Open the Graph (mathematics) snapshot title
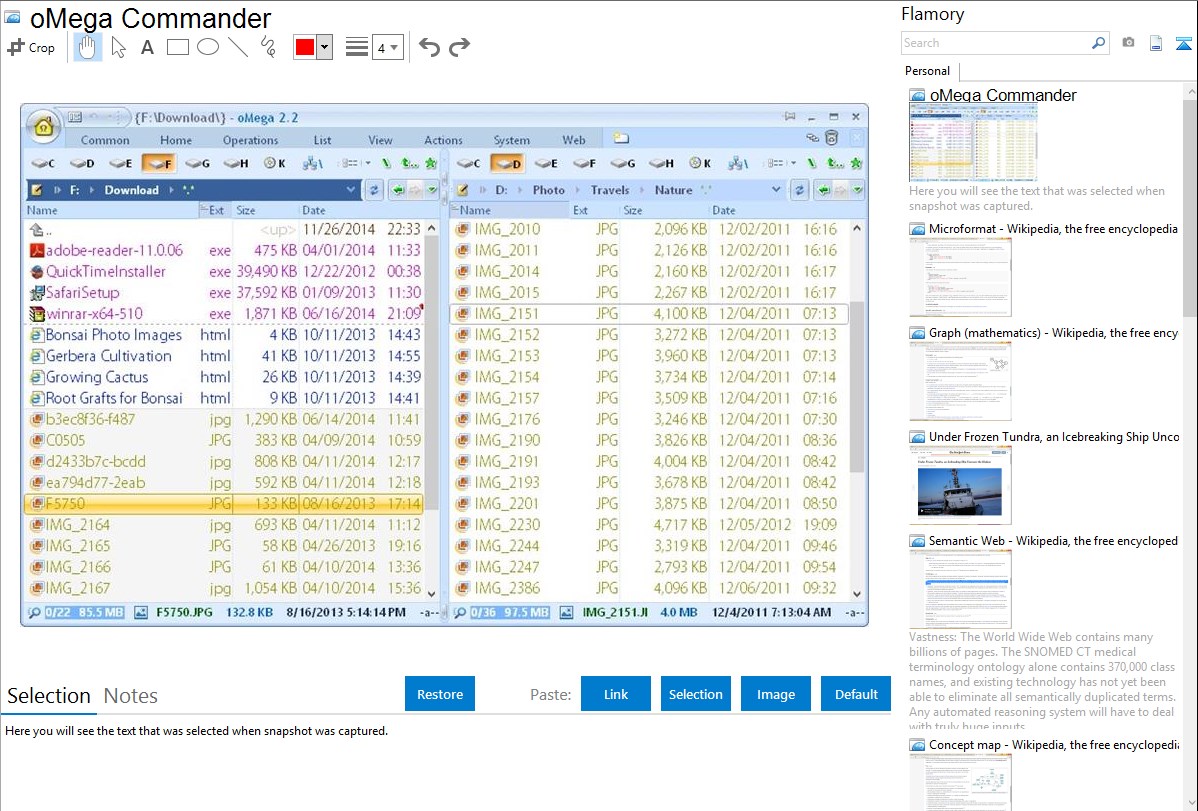This screenshot has height=811, width=1198. pos(1053,333)
